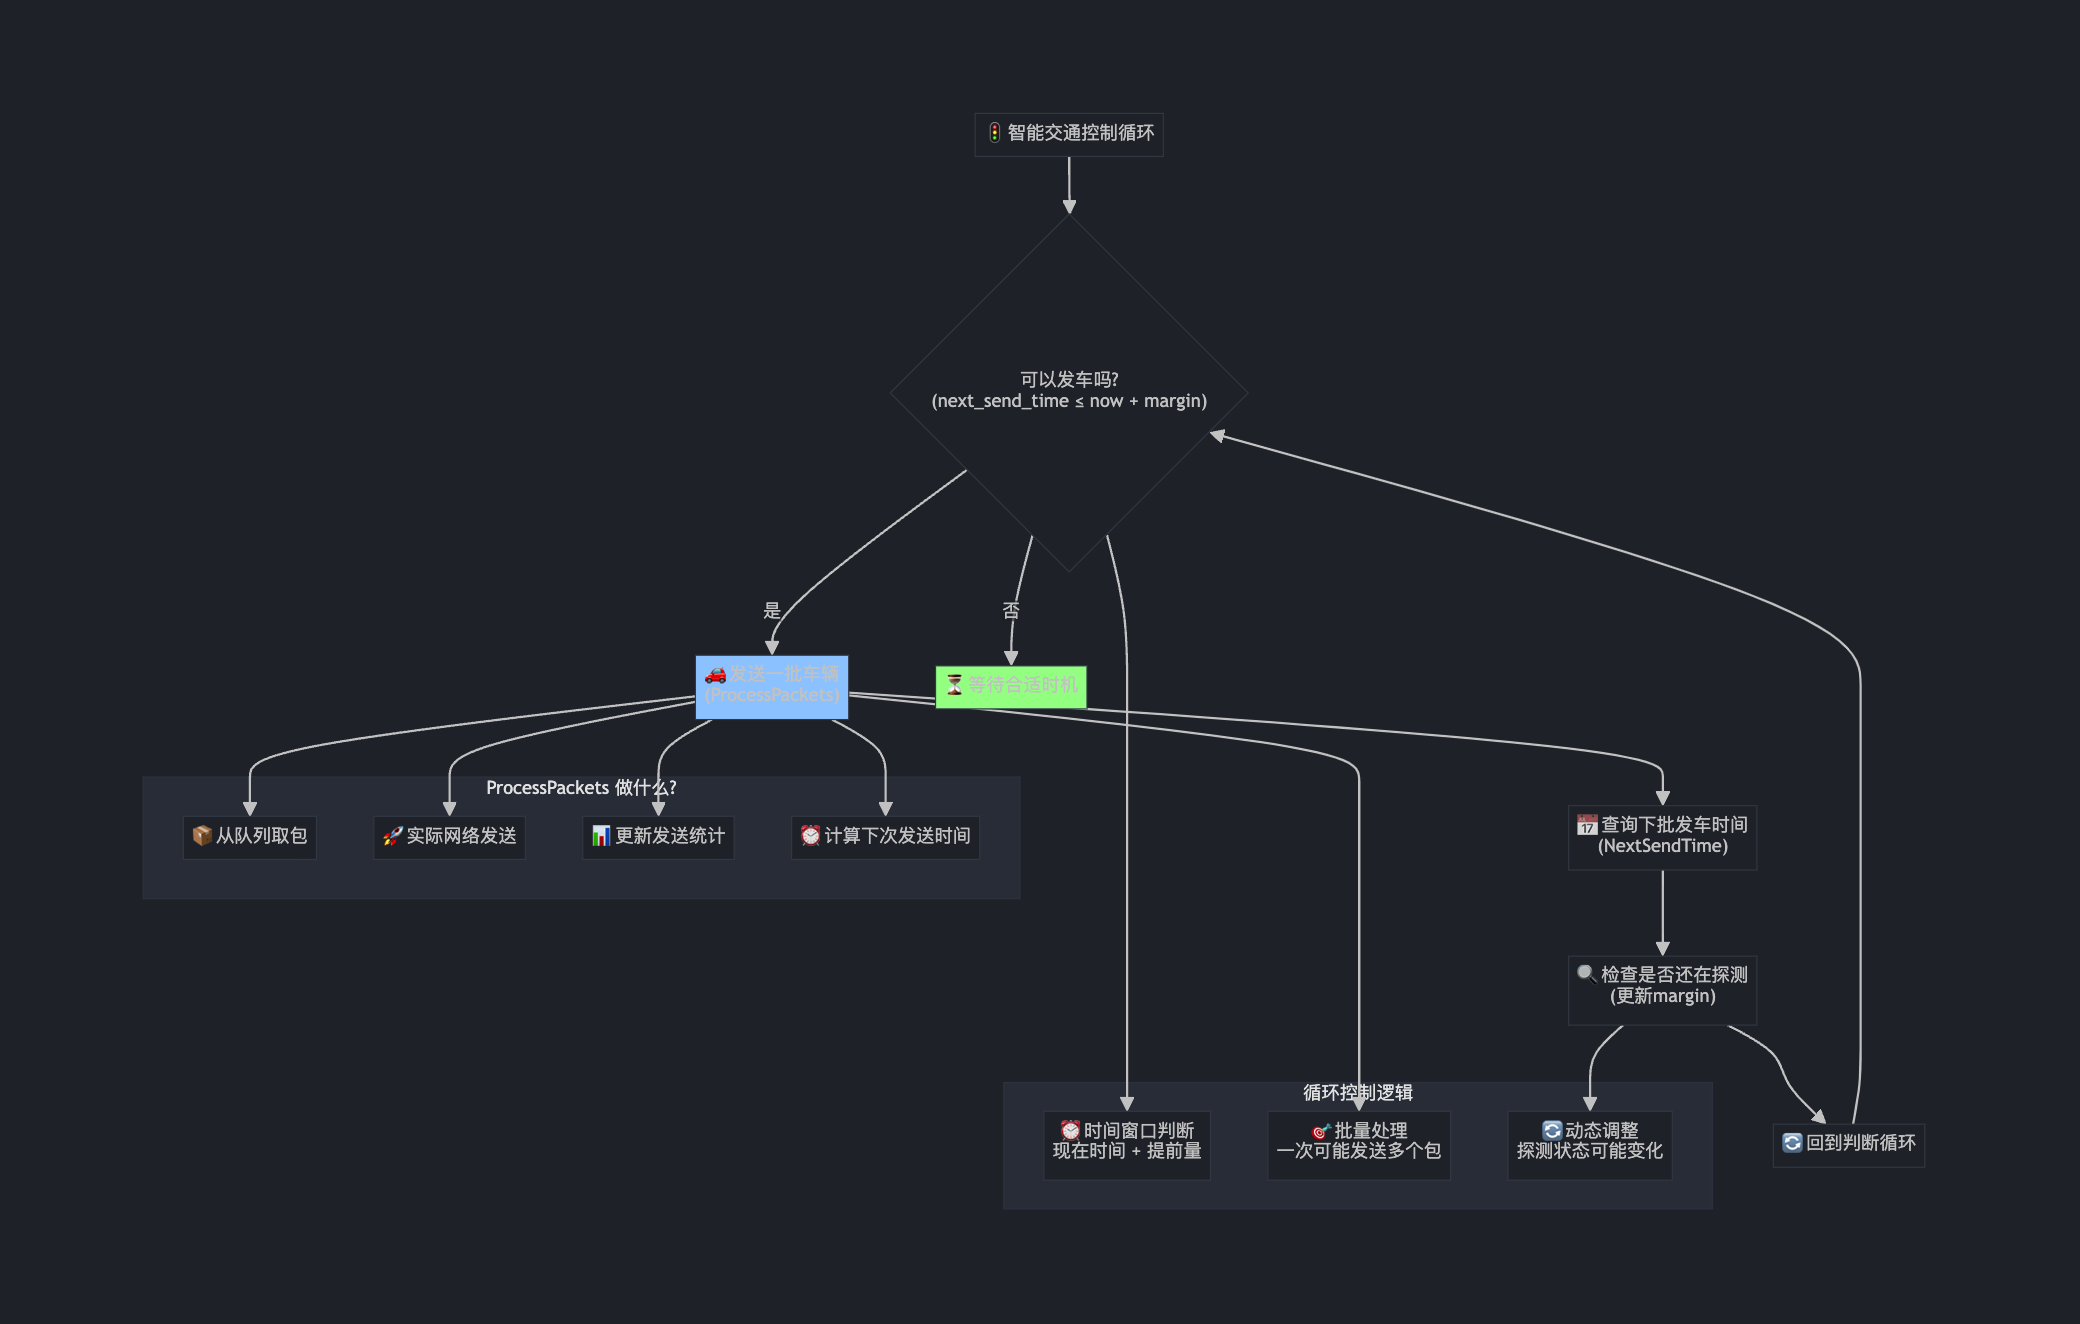
Task: Click the rocket icon 实际网络发送
Action: pos(393,836)
